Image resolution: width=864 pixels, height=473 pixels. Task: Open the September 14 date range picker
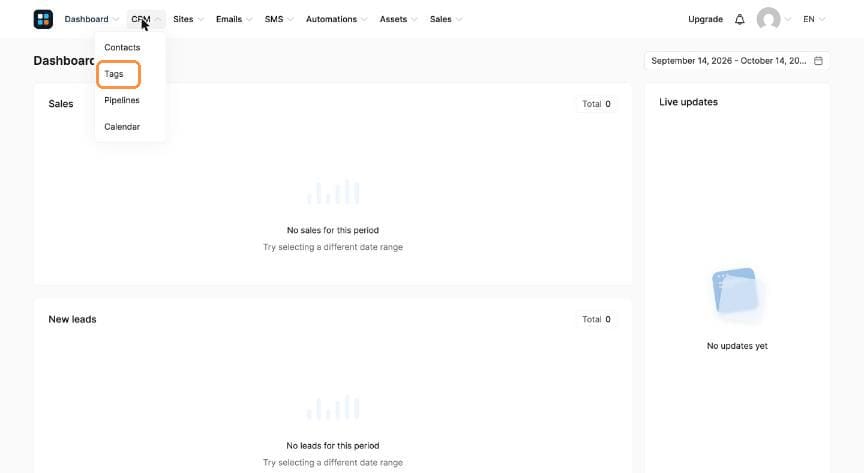point(737,61)
